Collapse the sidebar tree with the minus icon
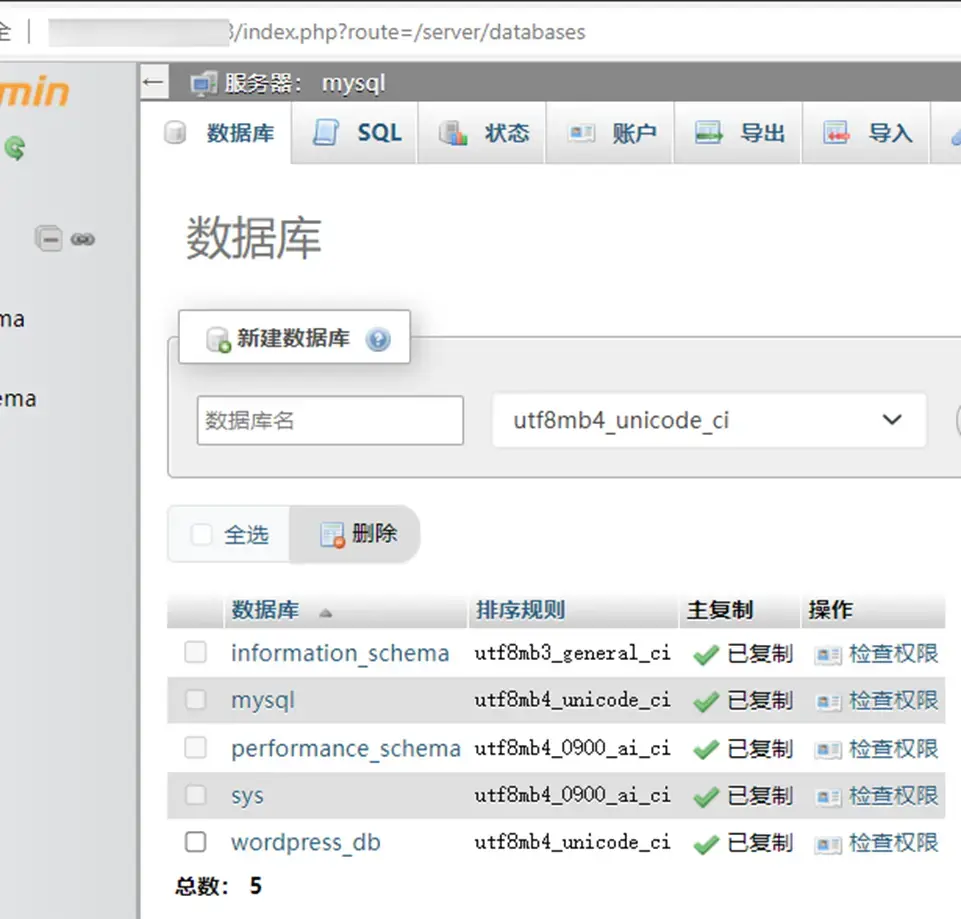961x919 pixels. click(x=49, y=239)
